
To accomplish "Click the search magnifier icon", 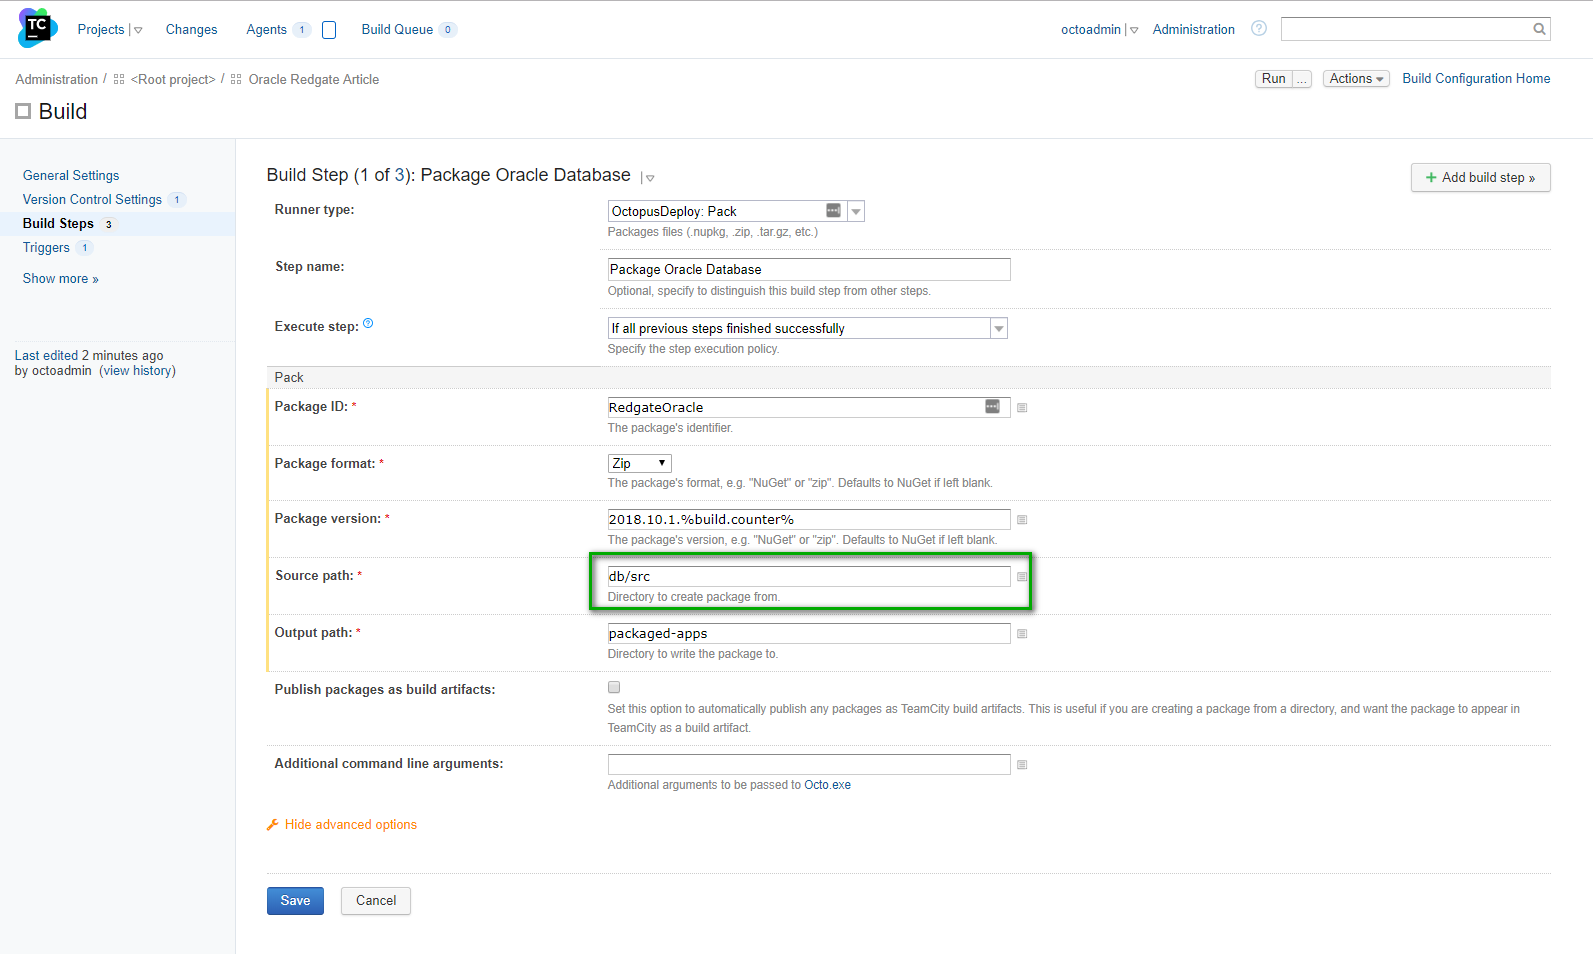I will coord(1539,29).
